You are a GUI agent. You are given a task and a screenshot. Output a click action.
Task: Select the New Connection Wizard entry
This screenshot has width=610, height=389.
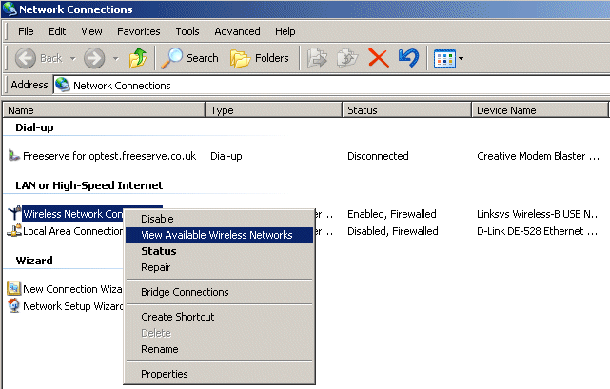tap(73, 289)
